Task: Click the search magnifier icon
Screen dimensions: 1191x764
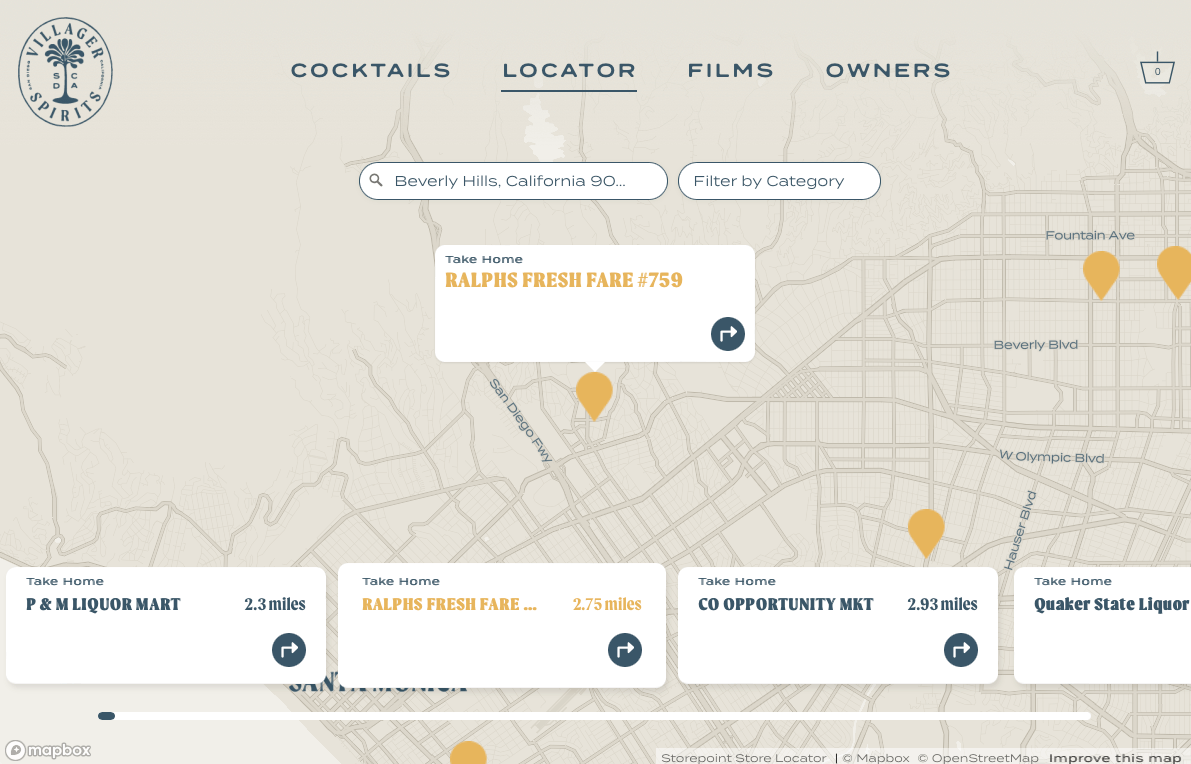Action: point(376,181)
